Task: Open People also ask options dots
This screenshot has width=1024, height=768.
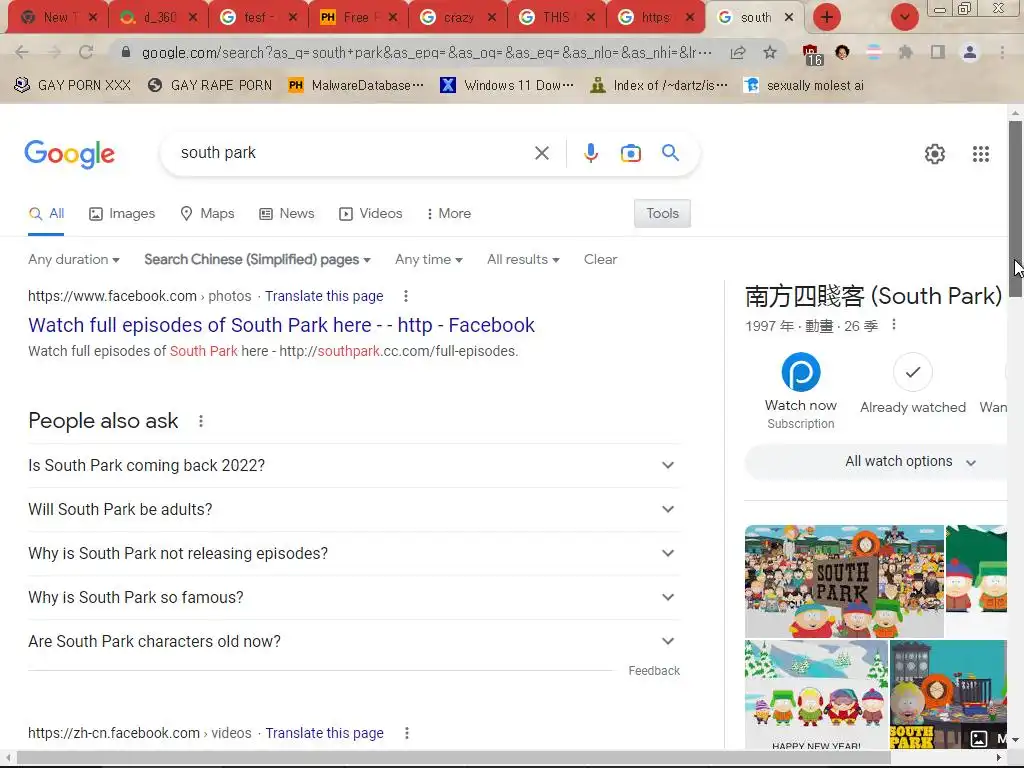Action: click(200, 421)
